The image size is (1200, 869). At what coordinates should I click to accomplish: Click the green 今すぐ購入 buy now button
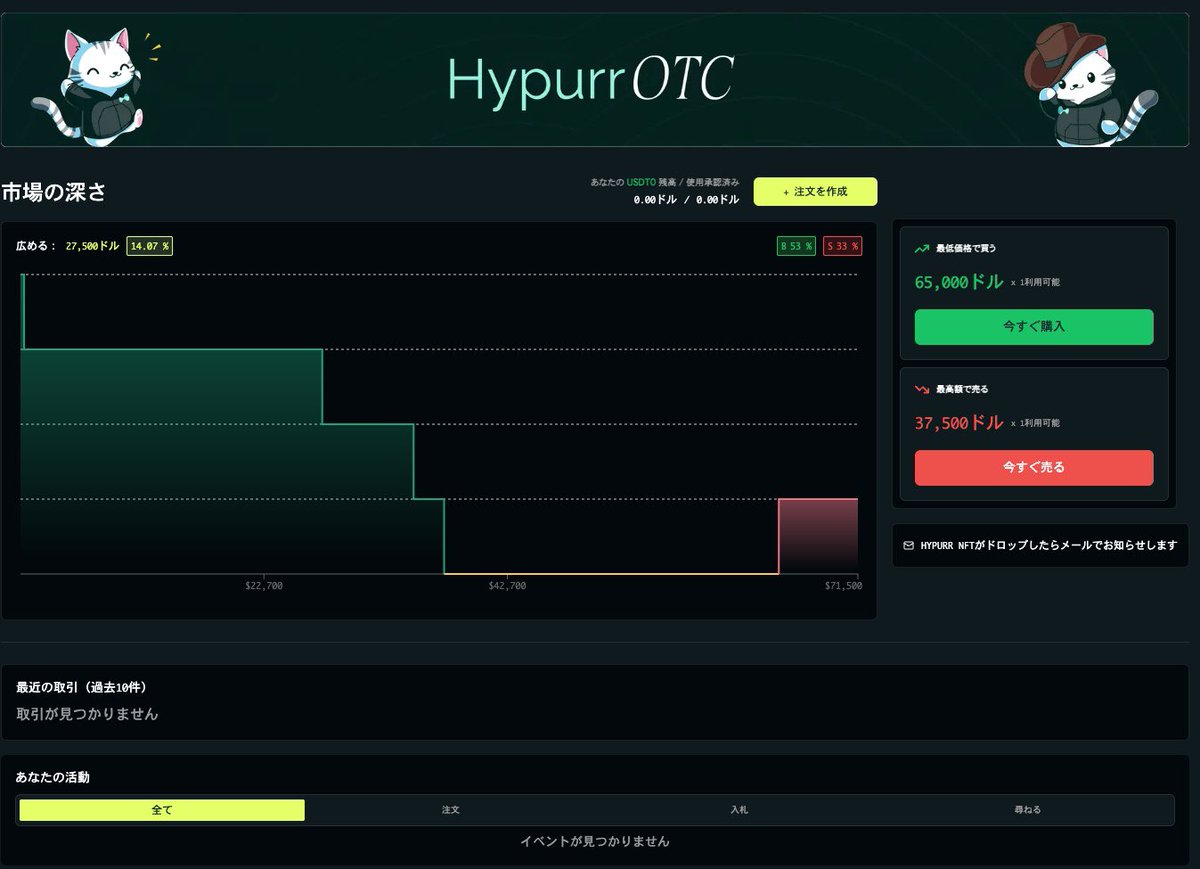point(1034,327)
